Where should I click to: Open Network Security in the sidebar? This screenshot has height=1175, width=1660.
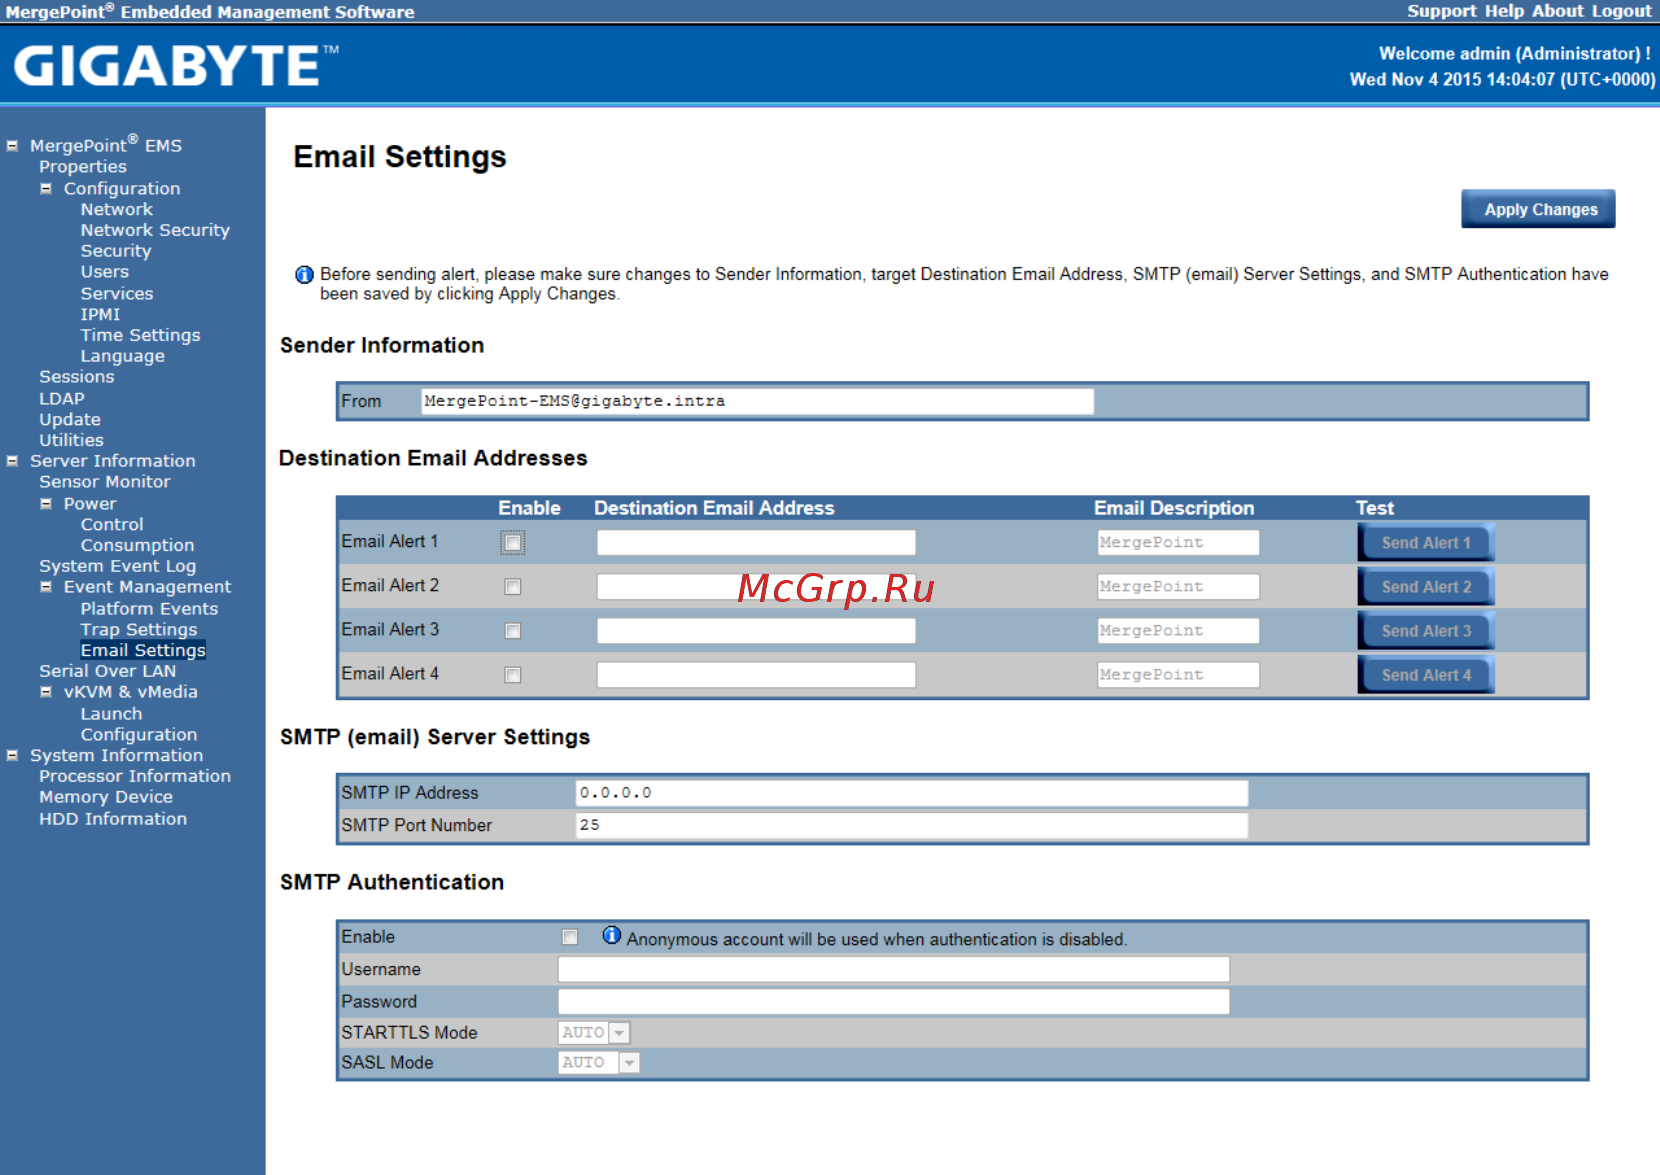click(155, 231)
